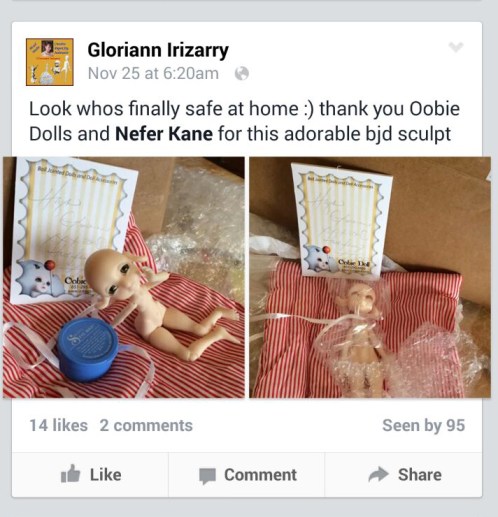Click the blue jar in left photo
Viewport: 498px width, 517px height.
click(87, 349)
